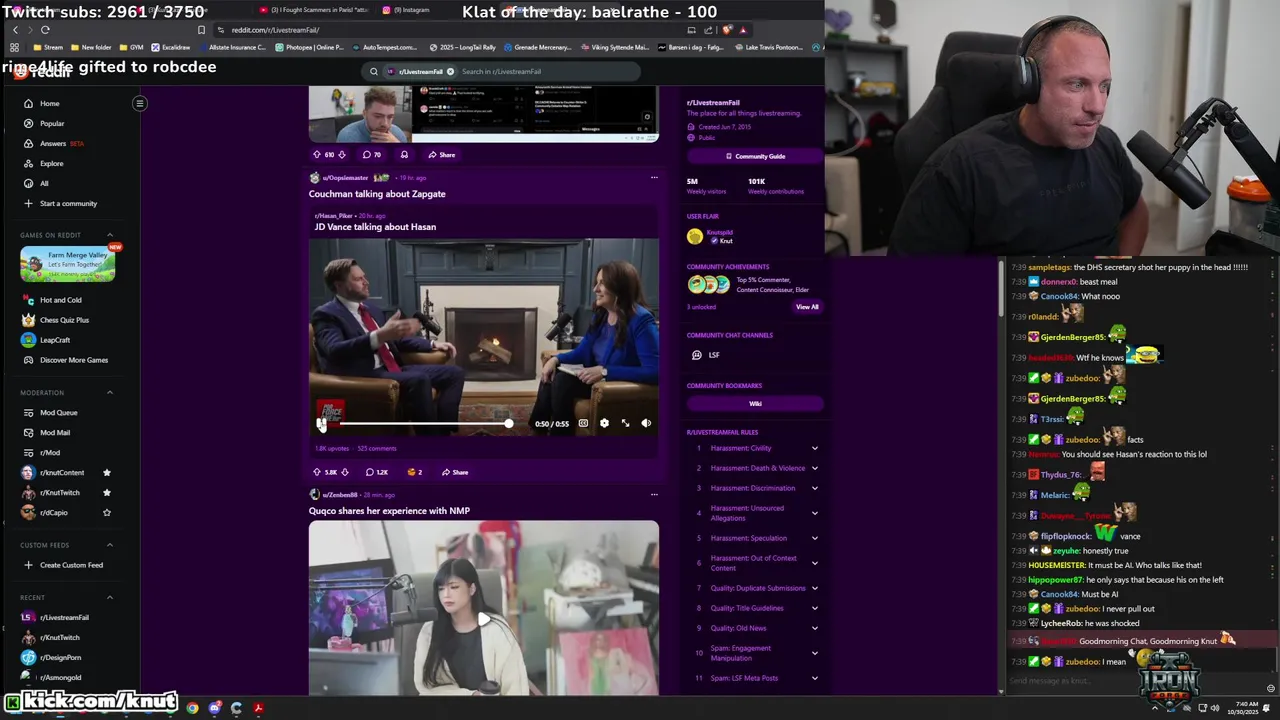Open the AutoTempest bookmark

387,47
